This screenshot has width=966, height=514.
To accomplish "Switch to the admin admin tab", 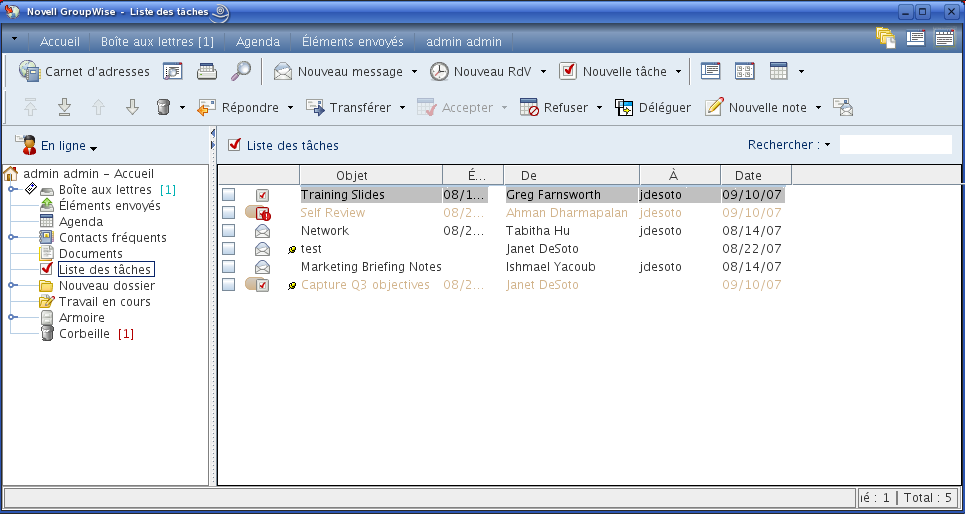I will tap(464, 42).
